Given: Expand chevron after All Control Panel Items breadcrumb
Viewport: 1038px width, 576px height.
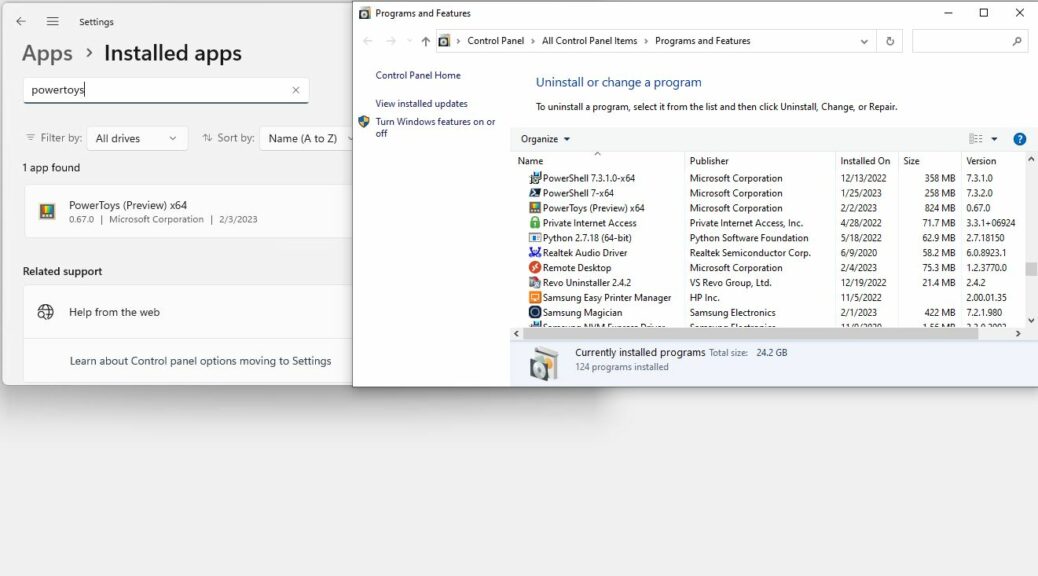Looking at the screenshot, I should click(646, 41).
